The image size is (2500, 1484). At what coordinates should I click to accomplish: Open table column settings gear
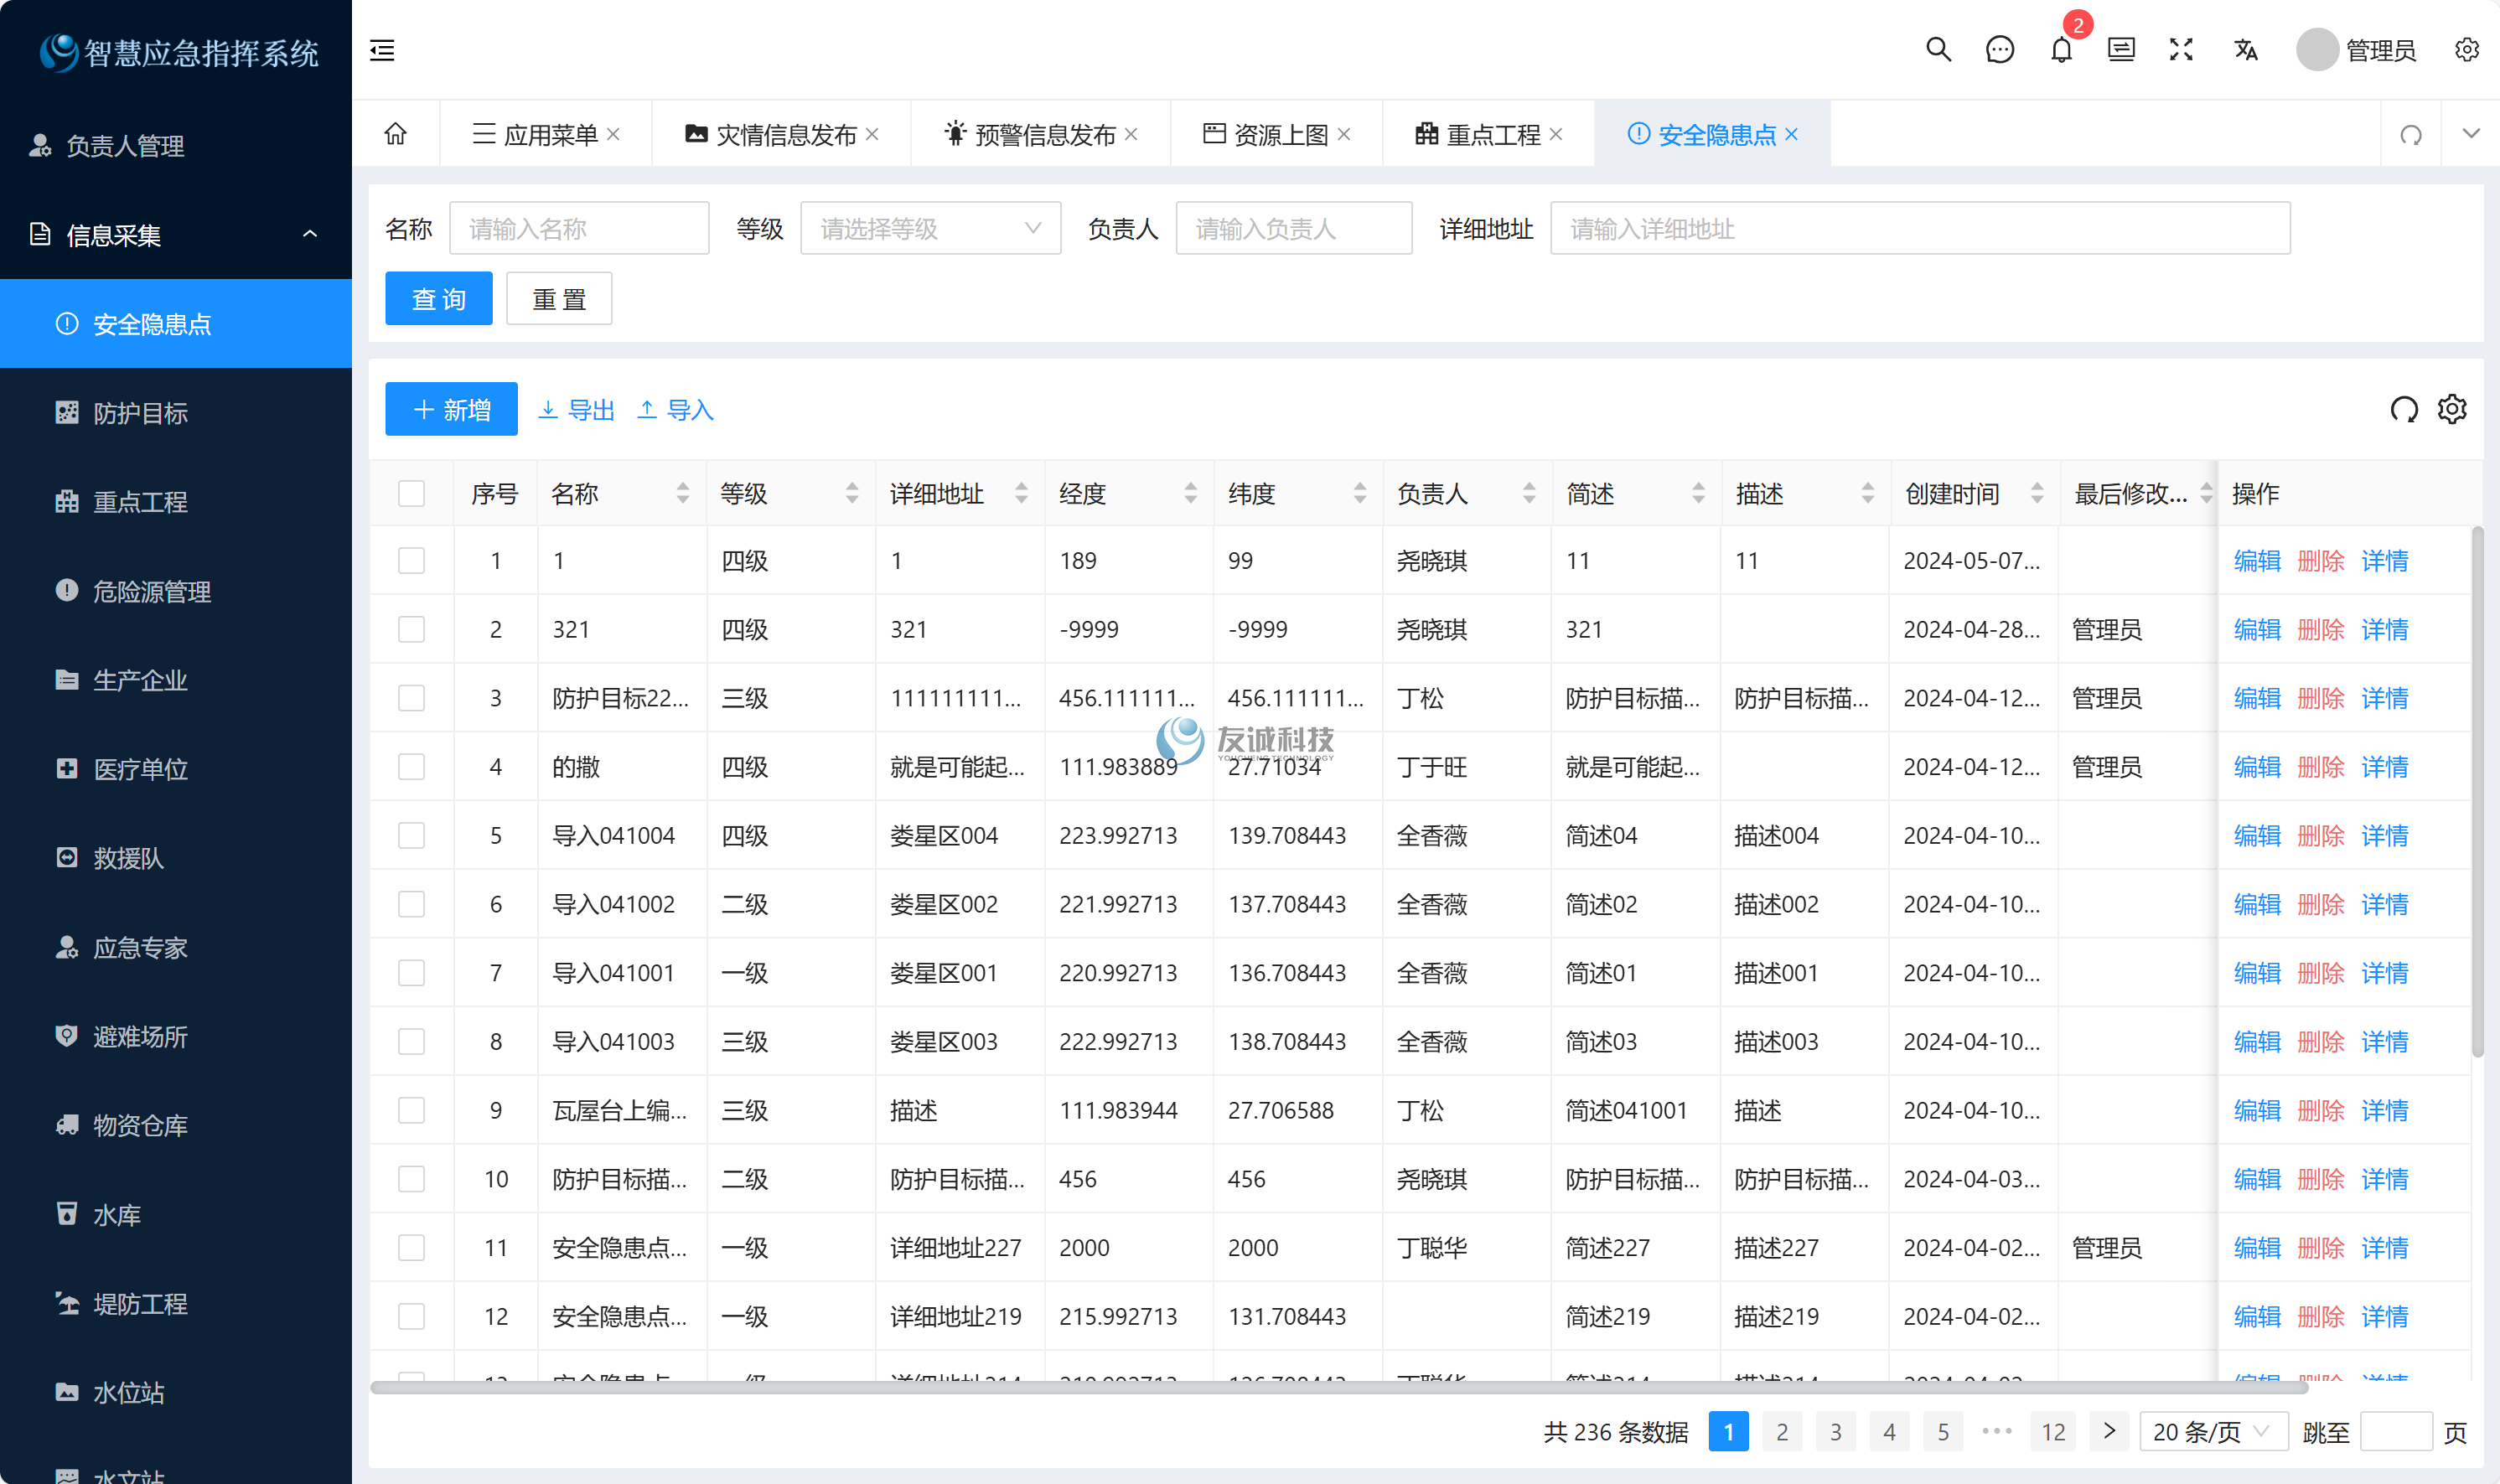(x=2452, y=409)
